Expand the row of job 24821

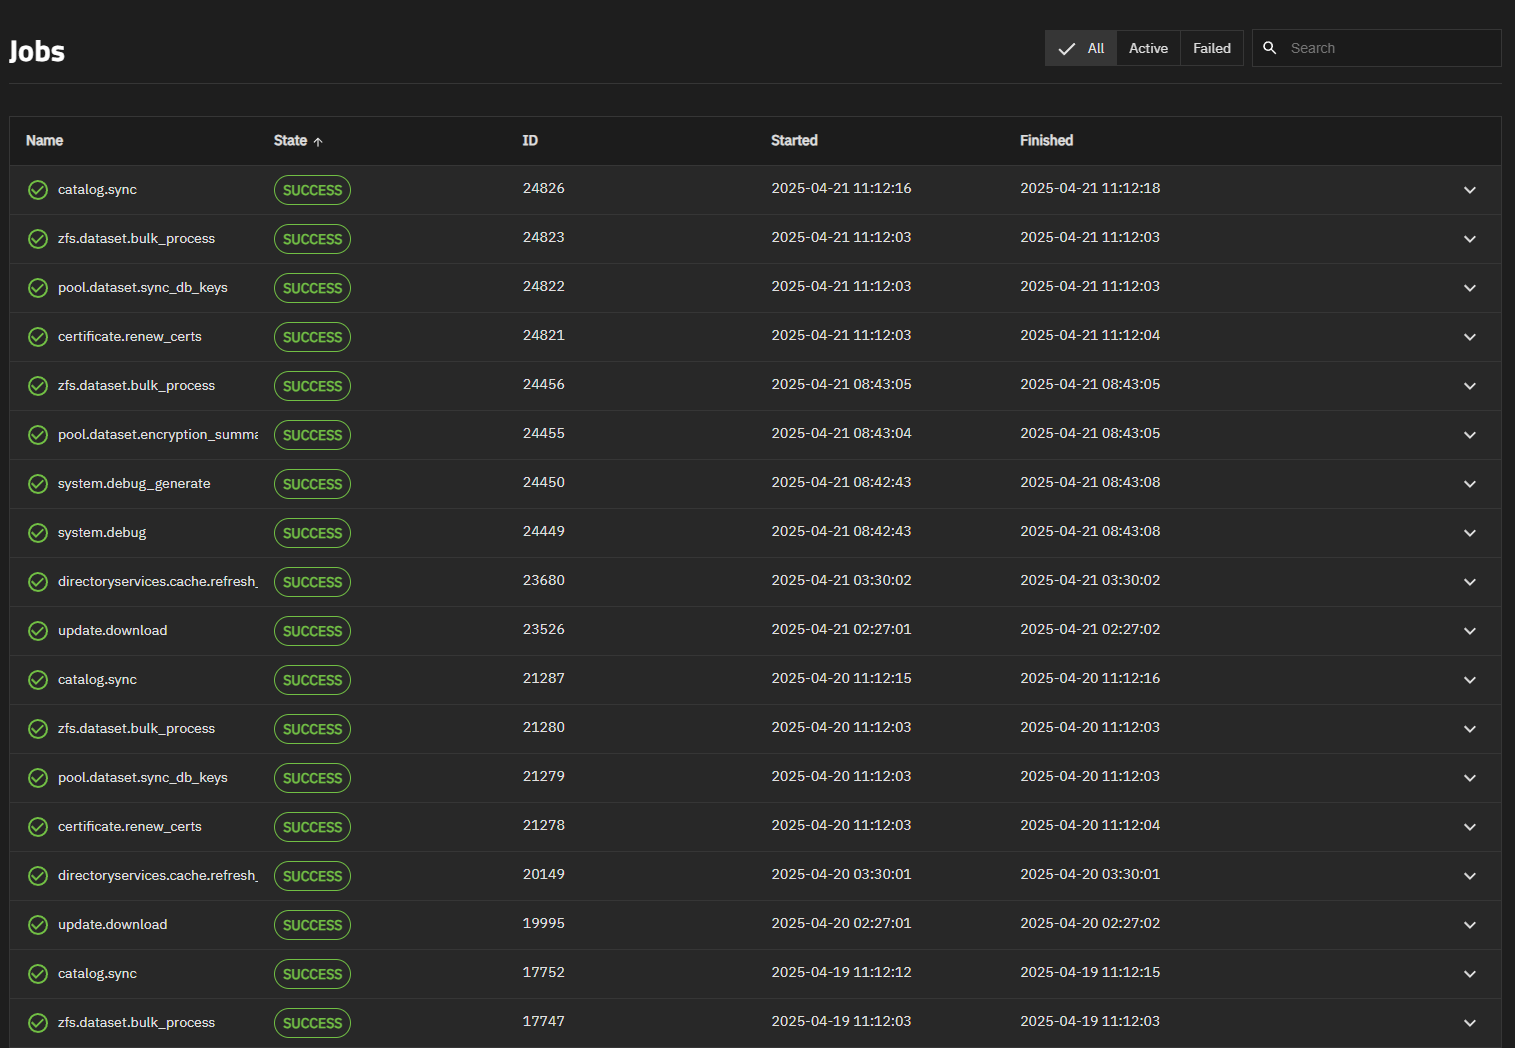coord(1470,337)
